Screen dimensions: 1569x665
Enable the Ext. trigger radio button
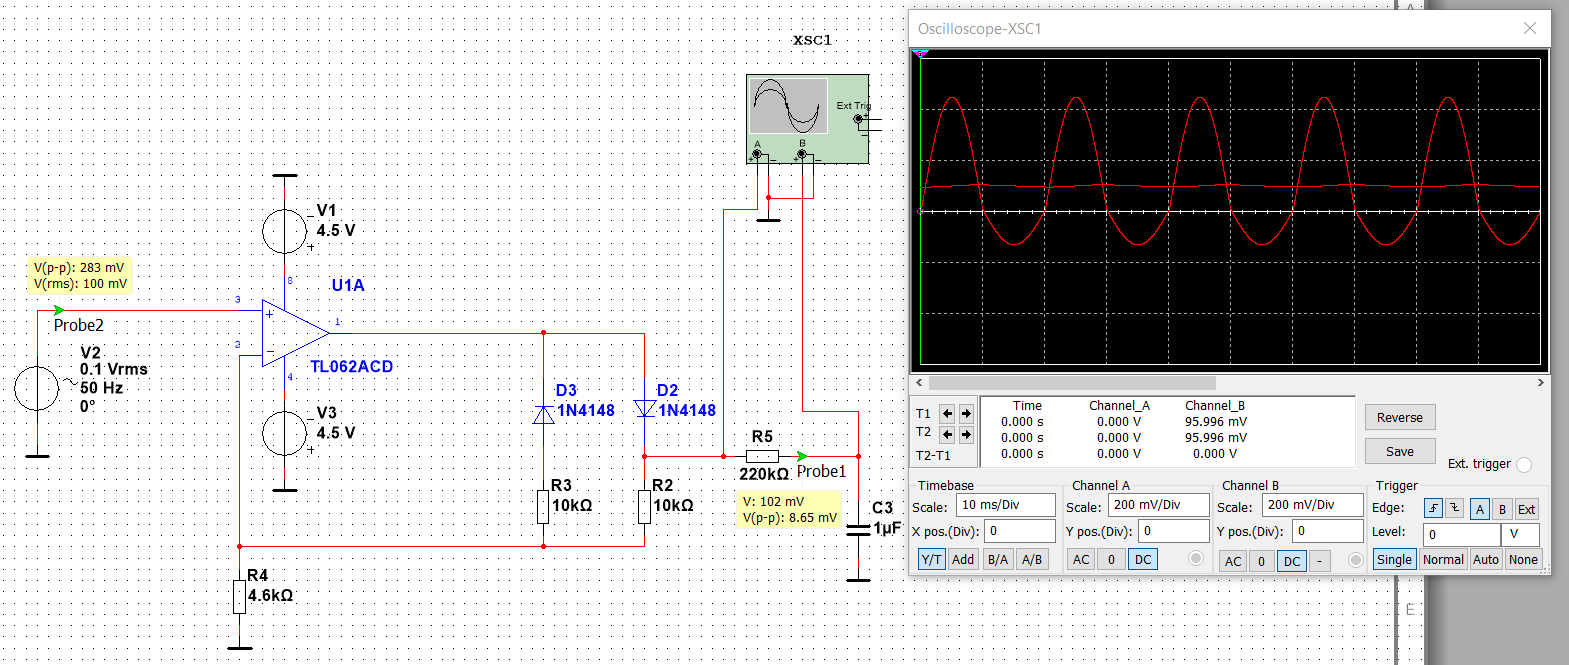[1524, 464]
